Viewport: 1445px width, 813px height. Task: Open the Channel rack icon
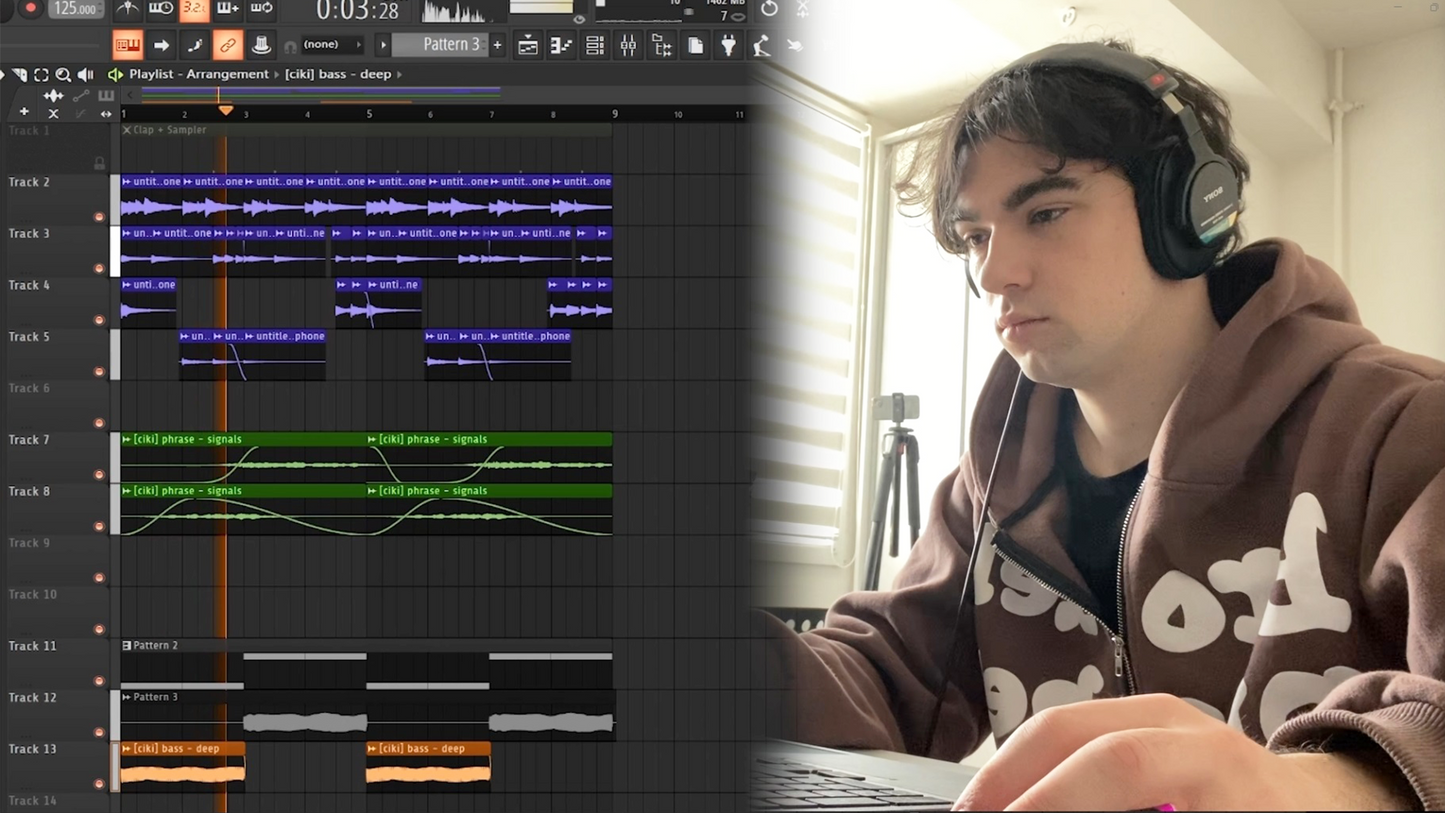[x=595, y=45]
